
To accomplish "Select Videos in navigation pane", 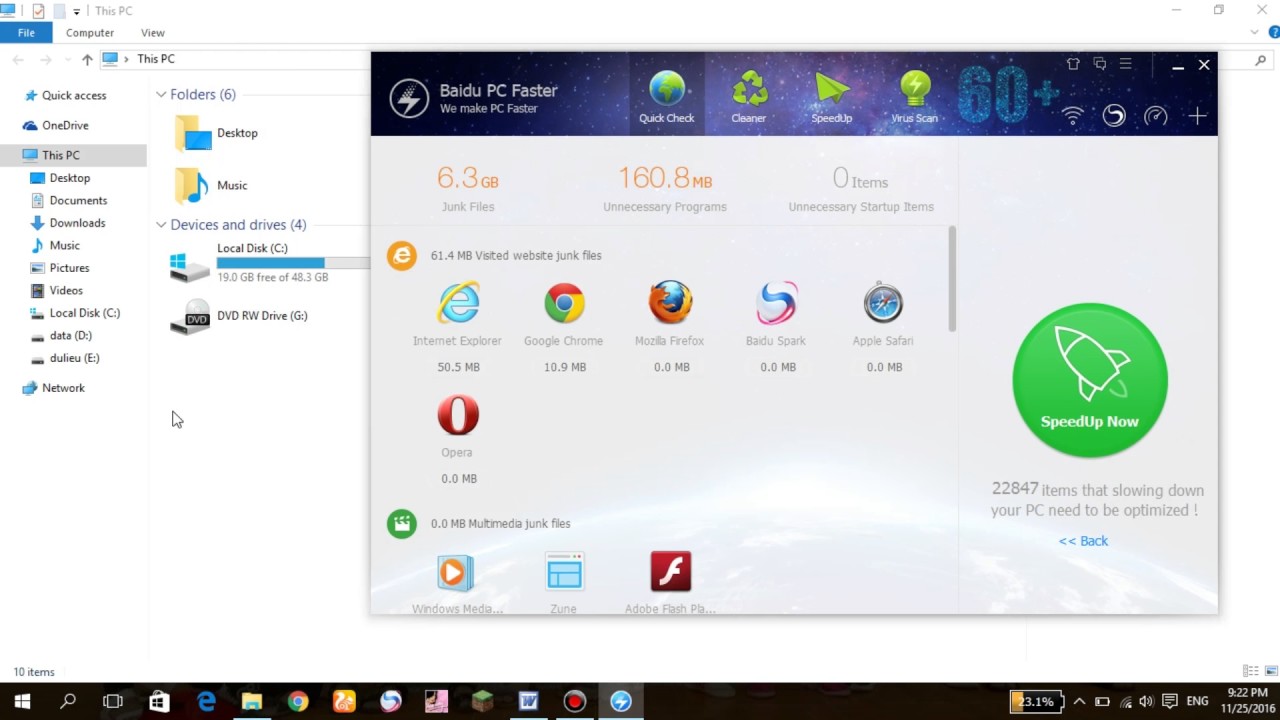I will (x=66, y=290).
